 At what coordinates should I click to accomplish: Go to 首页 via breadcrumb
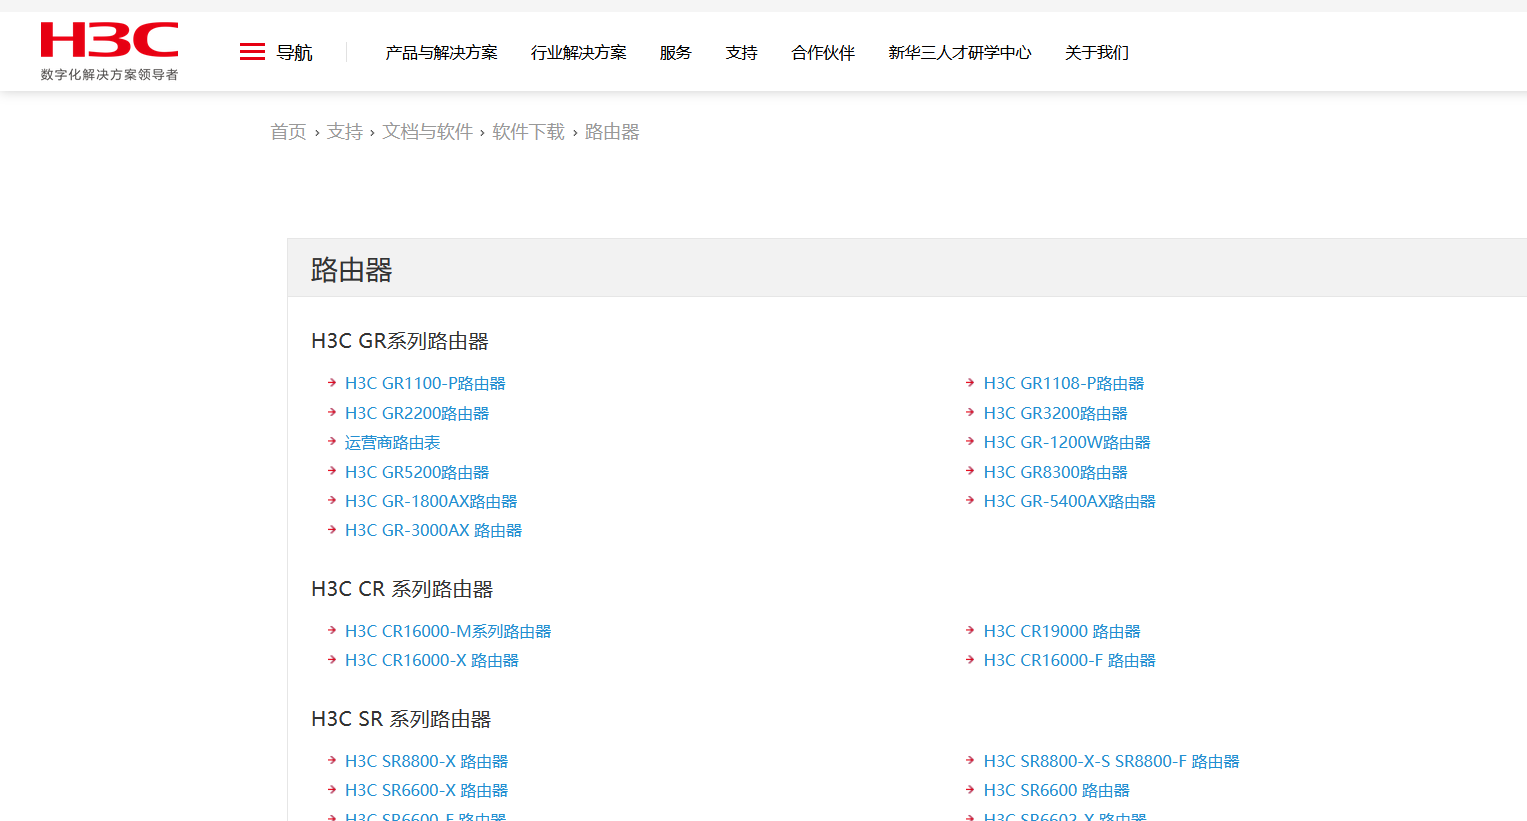[288, 132]
